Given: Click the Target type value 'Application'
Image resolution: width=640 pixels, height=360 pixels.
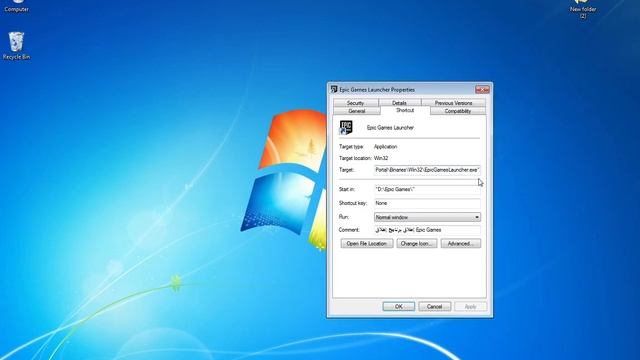Looking at the screenshot, I should 385,147.
